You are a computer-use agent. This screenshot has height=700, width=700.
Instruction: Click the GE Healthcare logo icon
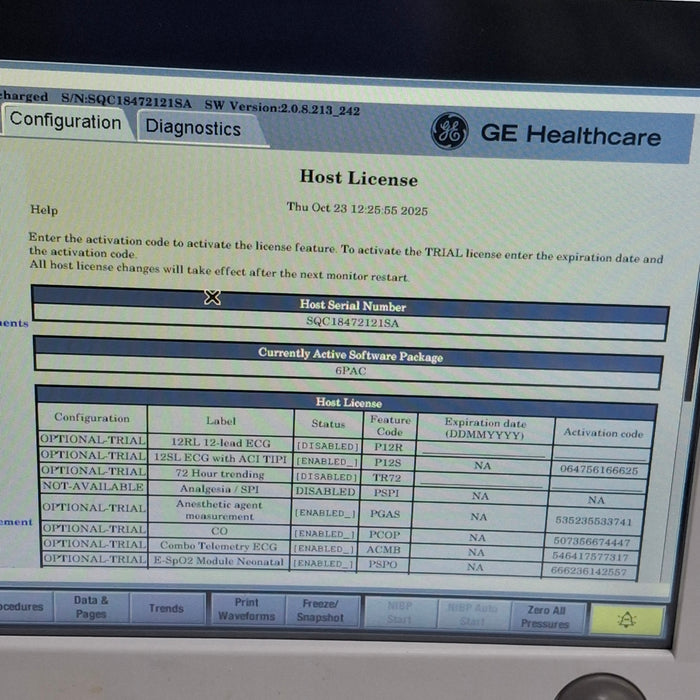[449, 131]
